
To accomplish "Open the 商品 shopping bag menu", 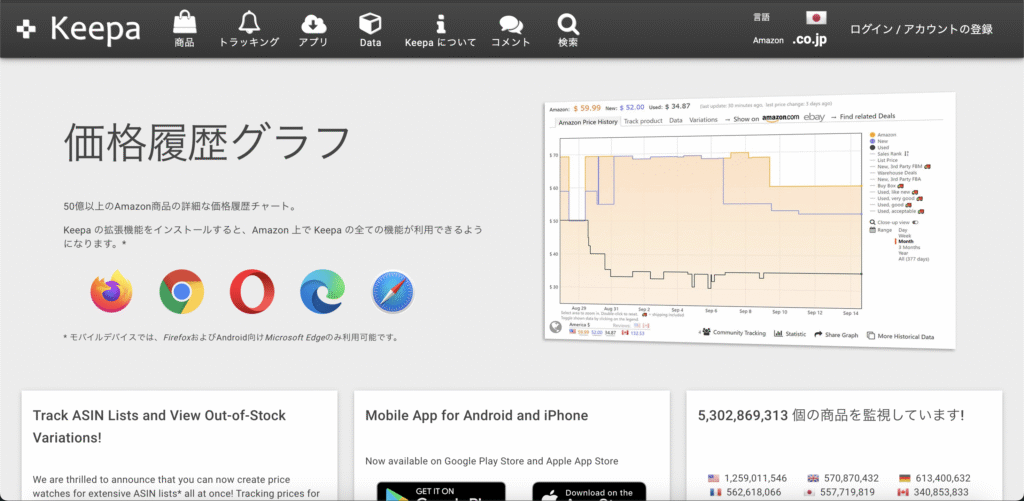I will (x=184, y=30).
